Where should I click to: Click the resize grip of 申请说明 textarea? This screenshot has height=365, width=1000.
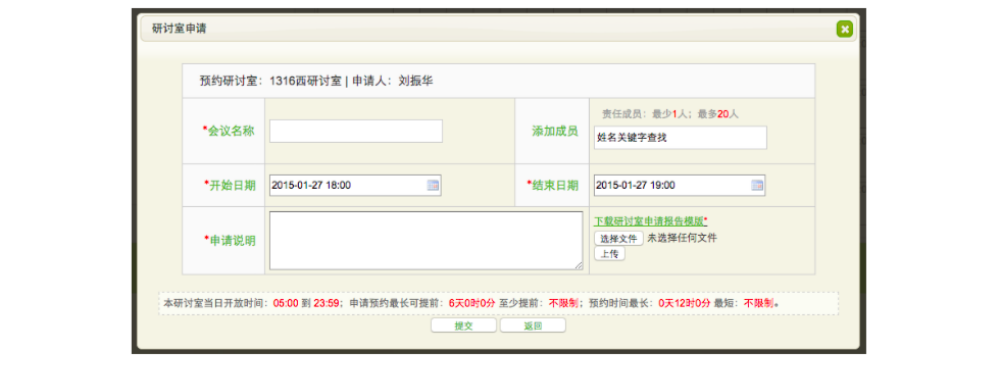coord(578,265)
